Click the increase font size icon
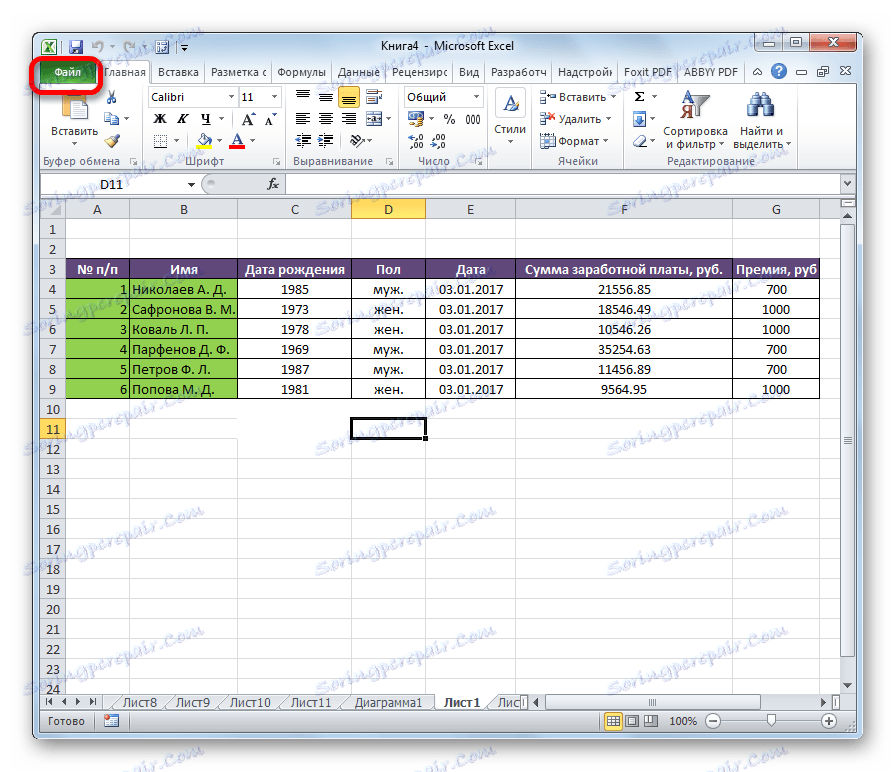The width and height of the screenshot is (896, 772). tap(247, 117)
